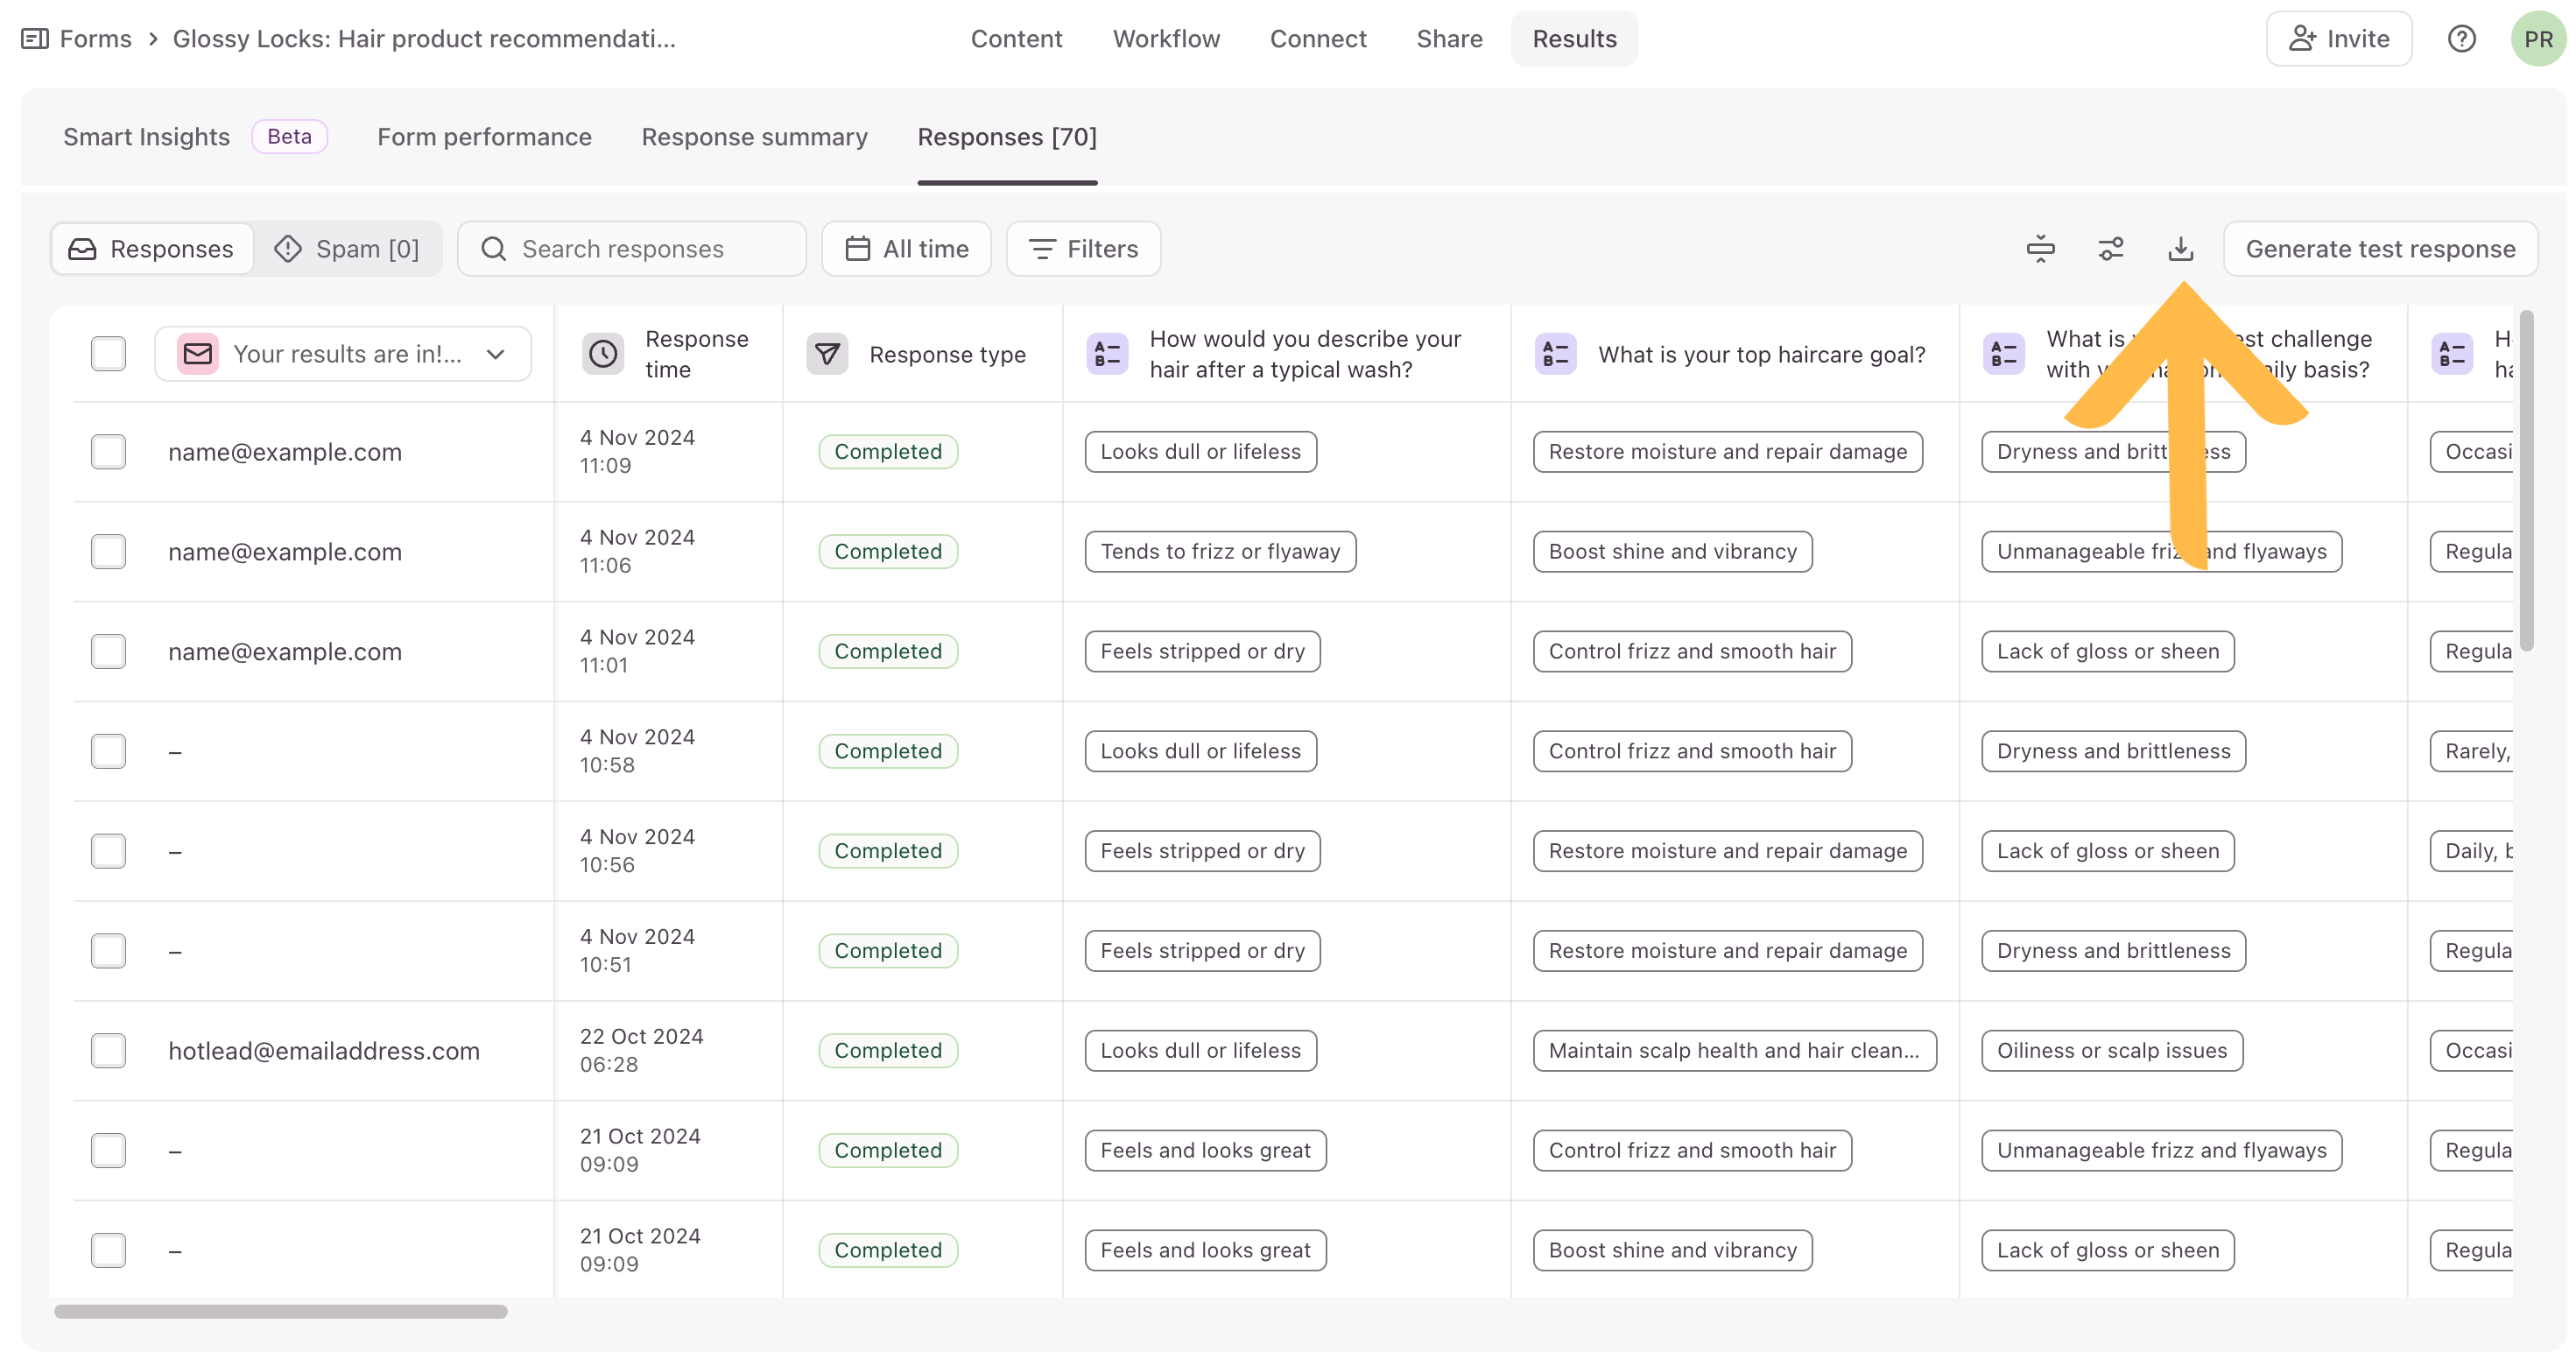Screen dimensions: 2576x1359
Task: Click the Response type column header
Action: coord(922,354)
